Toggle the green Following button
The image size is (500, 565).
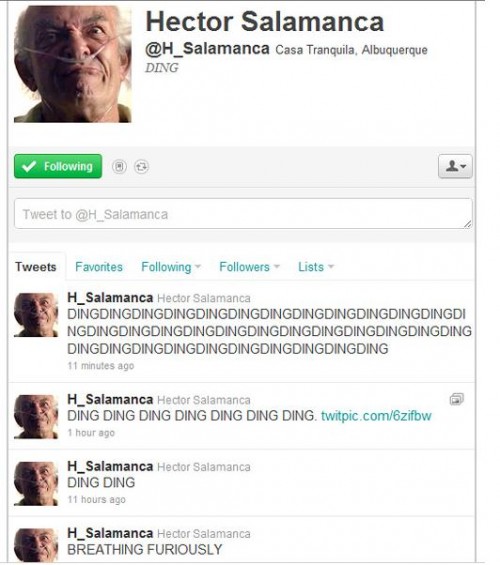(x=58, y=166)
